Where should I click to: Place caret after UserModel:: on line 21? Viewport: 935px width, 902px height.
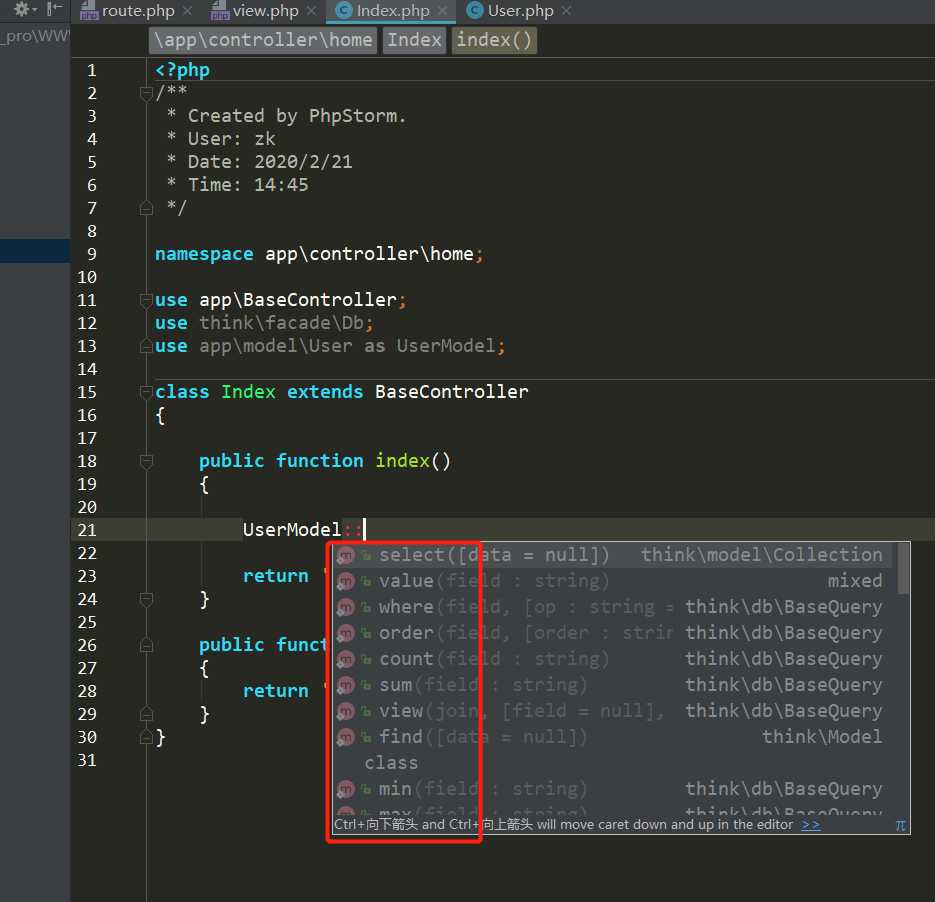coord(364,529)
